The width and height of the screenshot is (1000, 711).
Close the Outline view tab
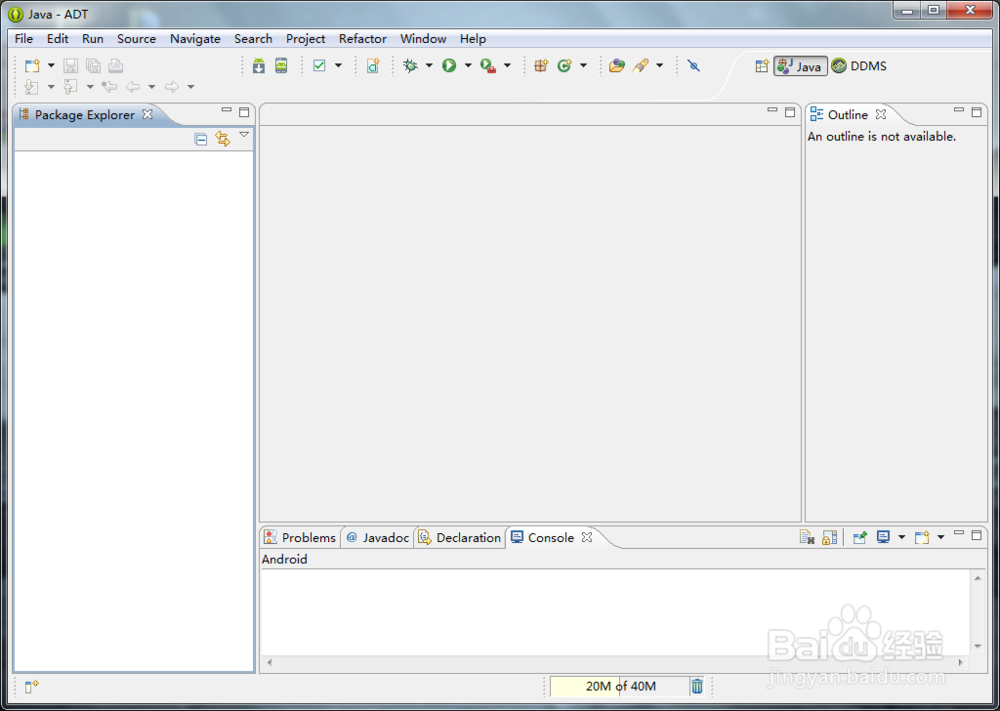881,114
